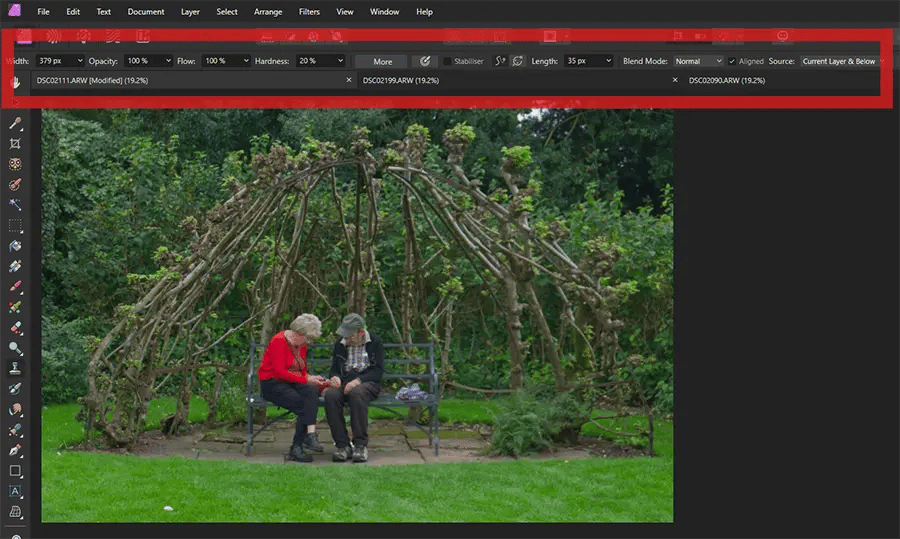Image resolution: width=900 pixels, height=539 pixels.
Task: Switch to the Export Persona
Action: pyautogui.click(x=143, y=36)
